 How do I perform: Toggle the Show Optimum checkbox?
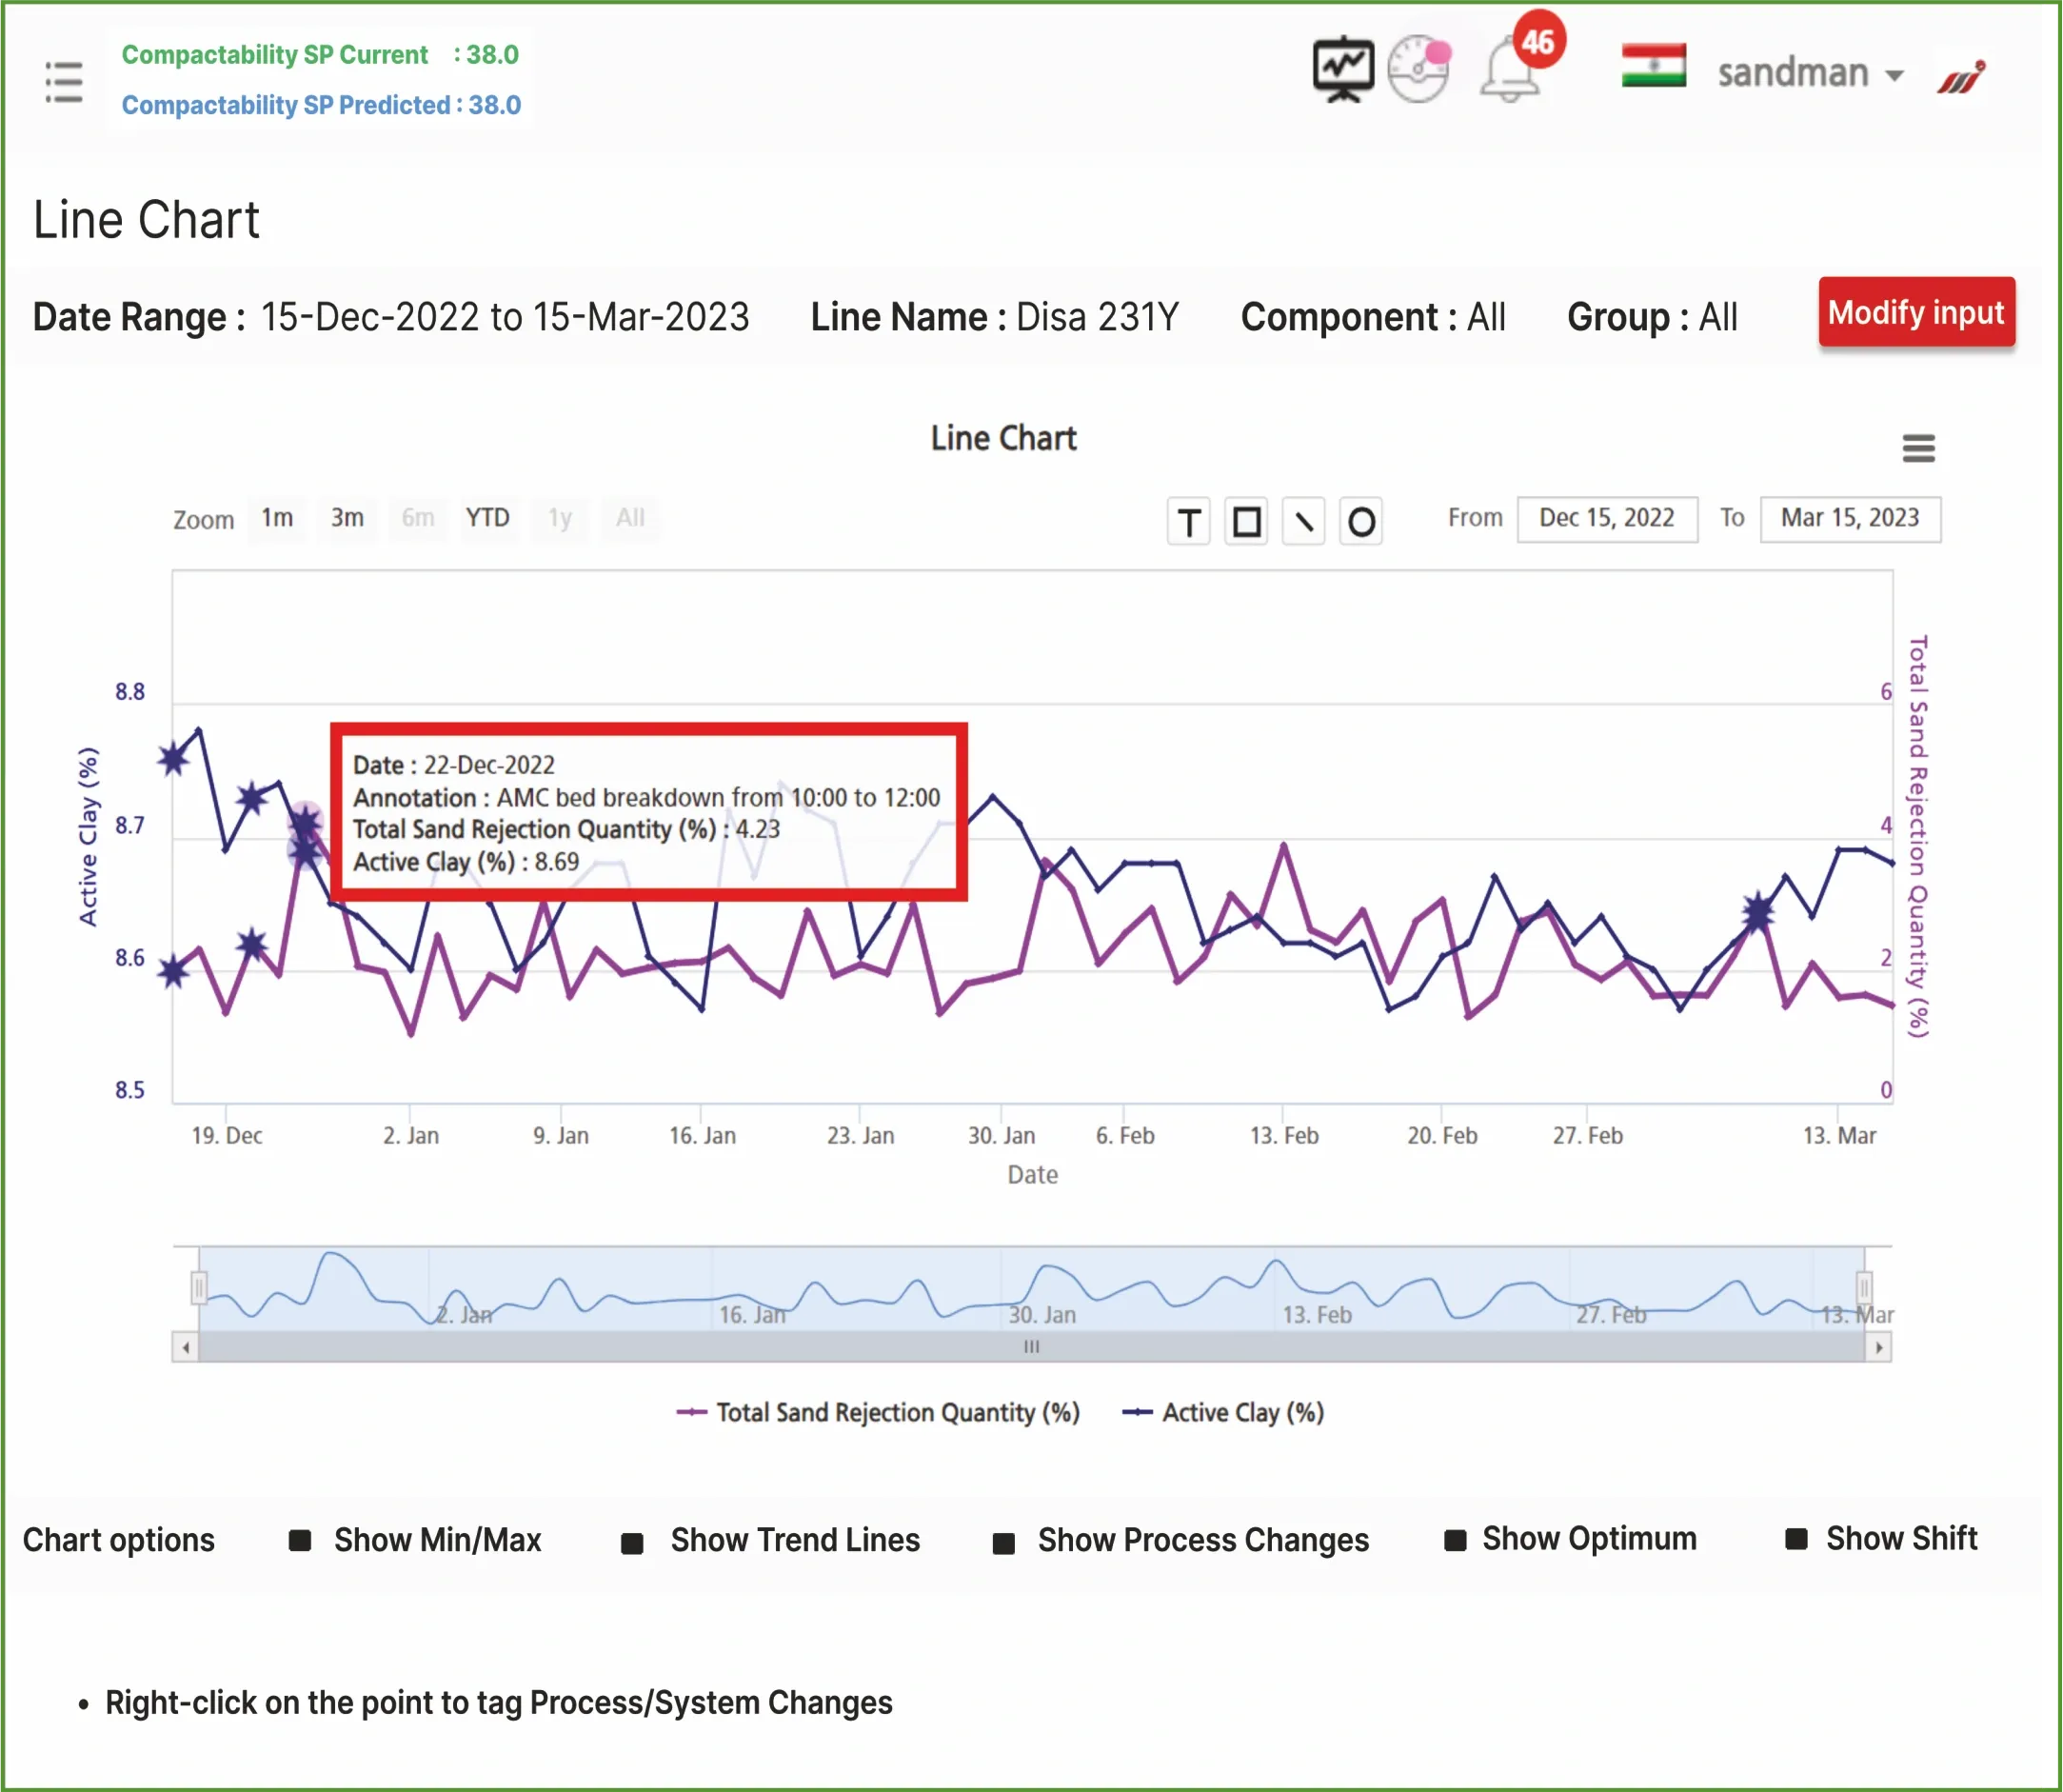pos(1455,1541)
